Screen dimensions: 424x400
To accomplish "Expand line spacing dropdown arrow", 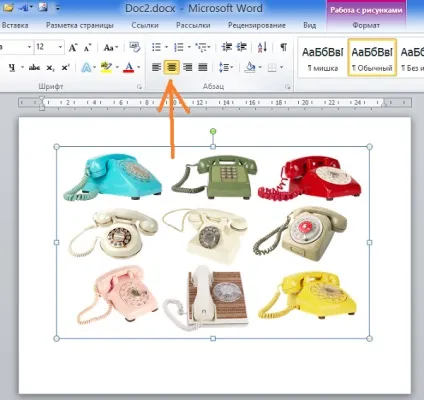I will [232, 68].
